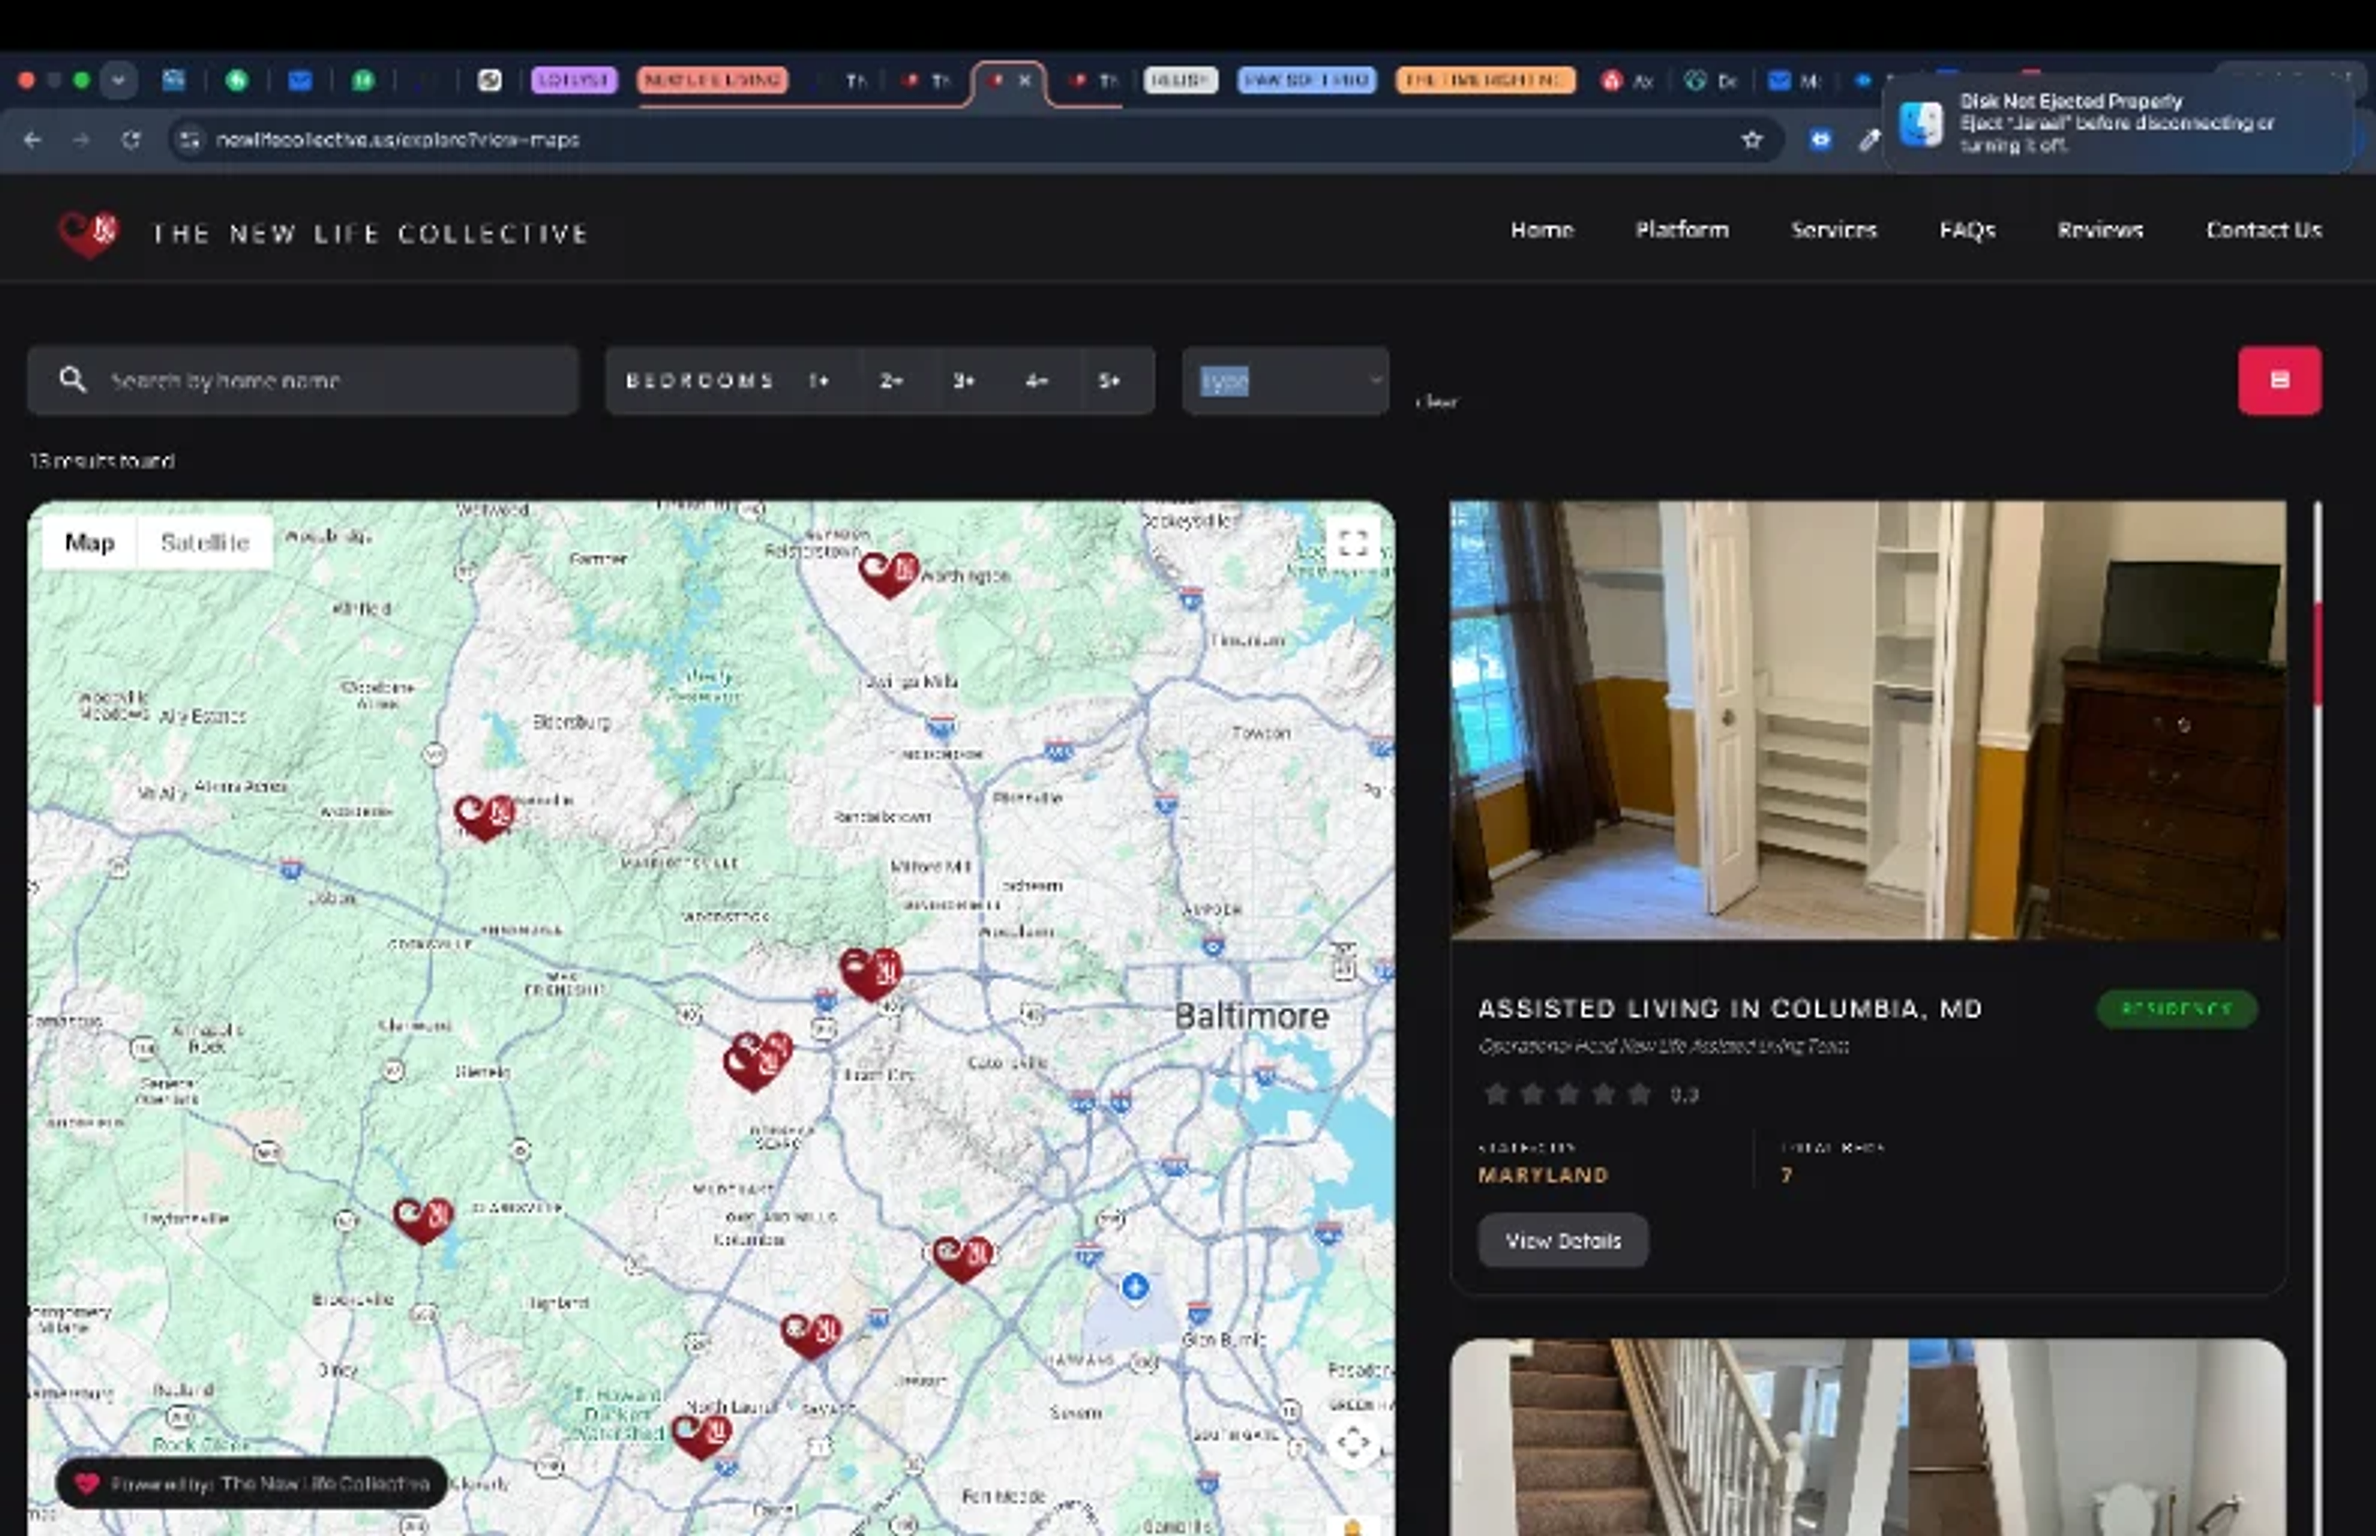Go back with the browser back arrow
Image resolution: width=2376 pixels, height=1536 pixels.
[32, 140]
